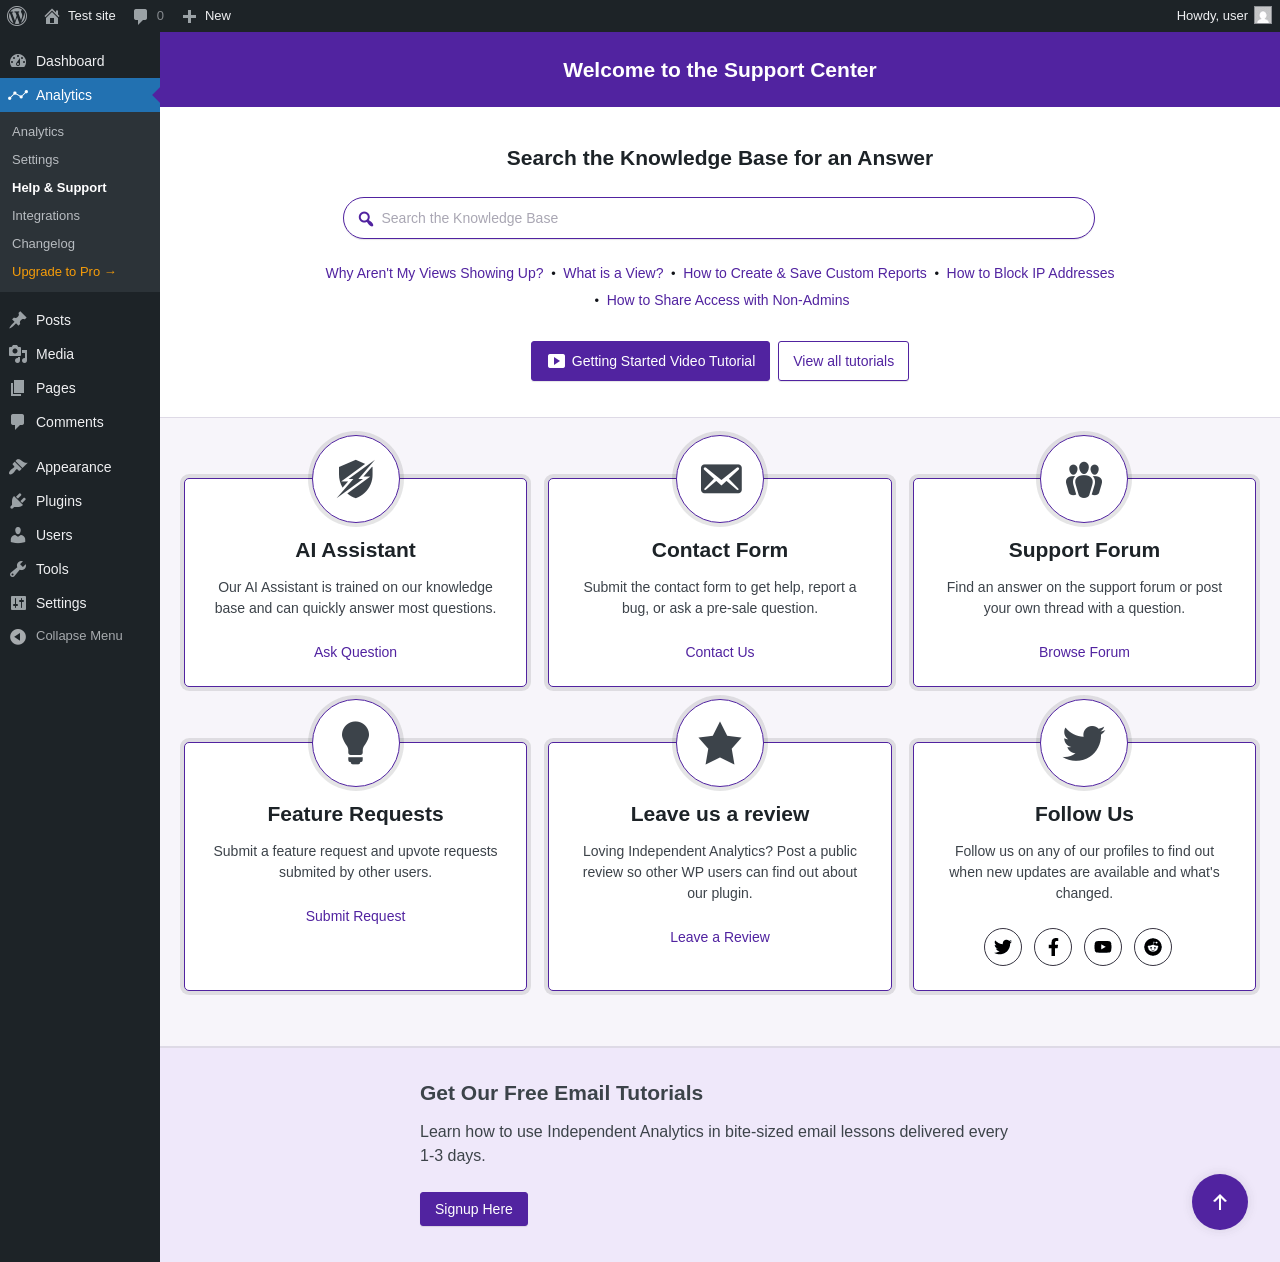Viewport: 1280px width, 1262px height.
Task: Click the Support Forum people icon
Action: (1084, 479)
